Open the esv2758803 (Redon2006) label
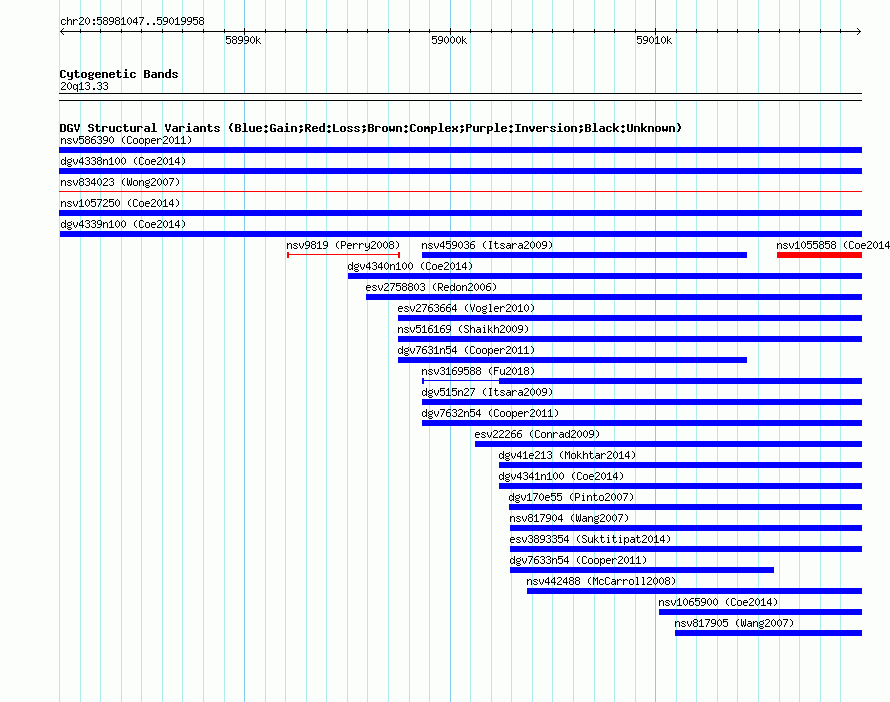 [431, 287]
